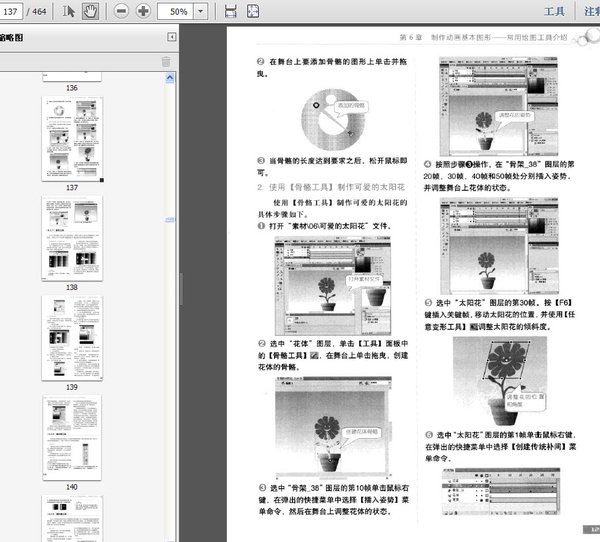Click the panel divider between thumbnails and document
This screenshot has width=600, height=542.
click(181, 285)
